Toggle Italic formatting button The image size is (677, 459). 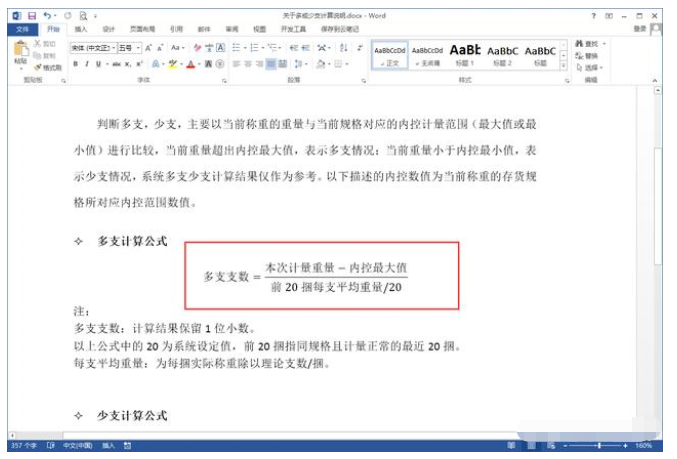coord(87,64)
